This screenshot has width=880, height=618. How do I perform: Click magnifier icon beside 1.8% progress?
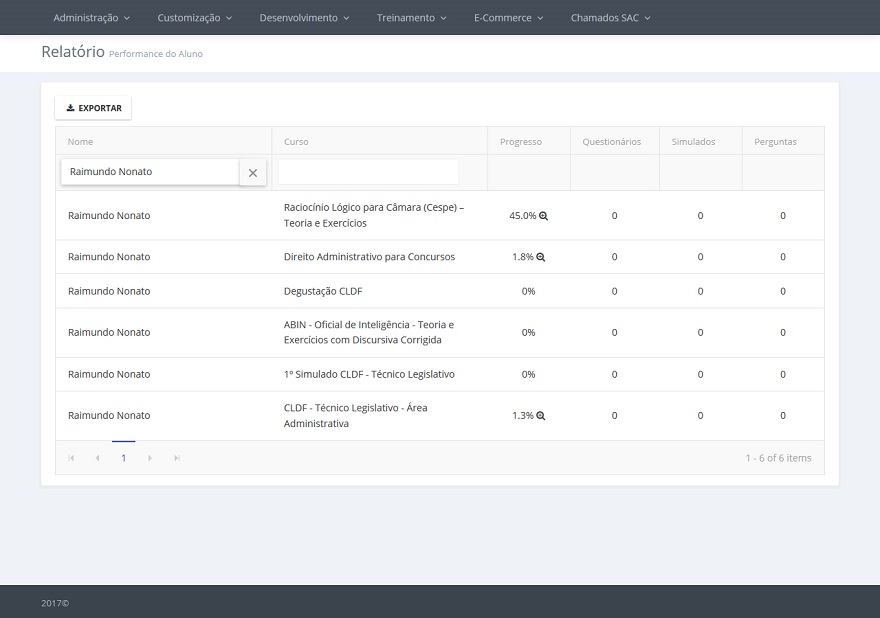tap(541, 257)
